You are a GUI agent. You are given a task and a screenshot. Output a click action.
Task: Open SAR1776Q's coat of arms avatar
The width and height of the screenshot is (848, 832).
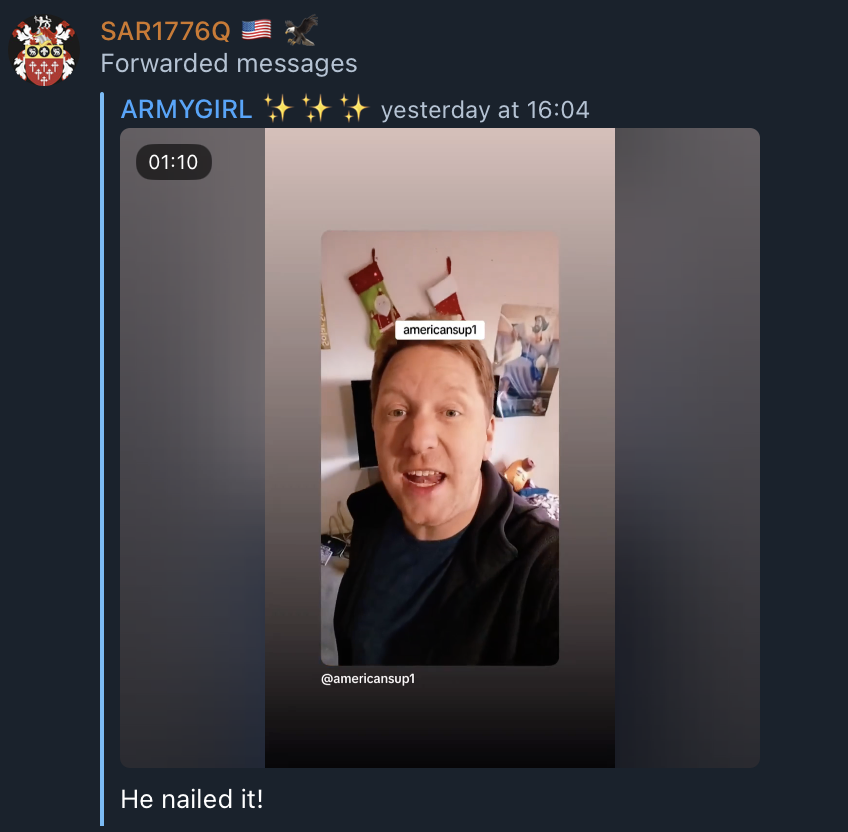tap(44, 50)
